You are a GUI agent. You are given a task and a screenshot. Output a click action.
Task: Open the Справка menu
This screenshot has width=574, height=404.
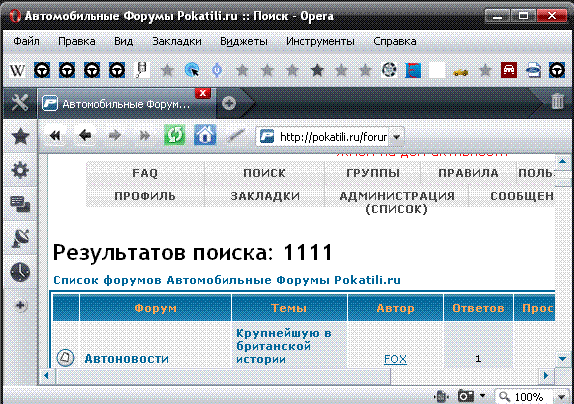[395, 41]
